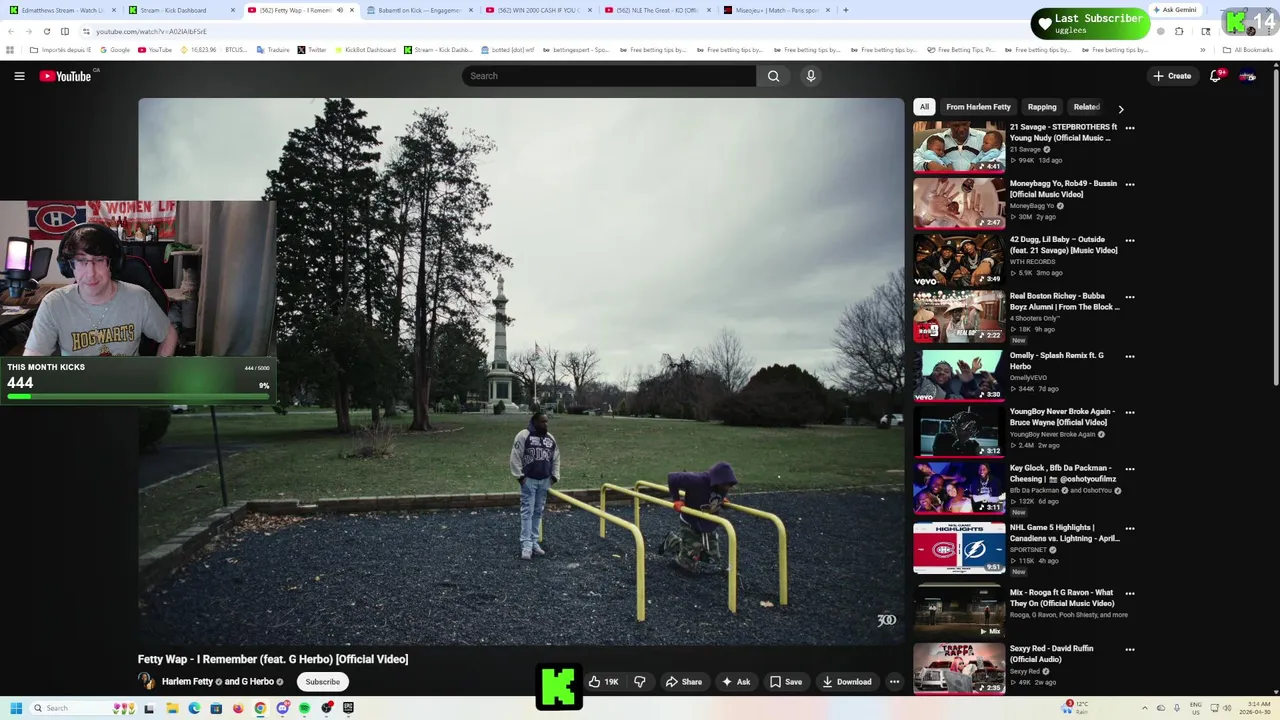Viewport: 1280px width, 720px height.
Task: Open the NHL Game 5 Highlights thumbnail
Action: (959, 548)
